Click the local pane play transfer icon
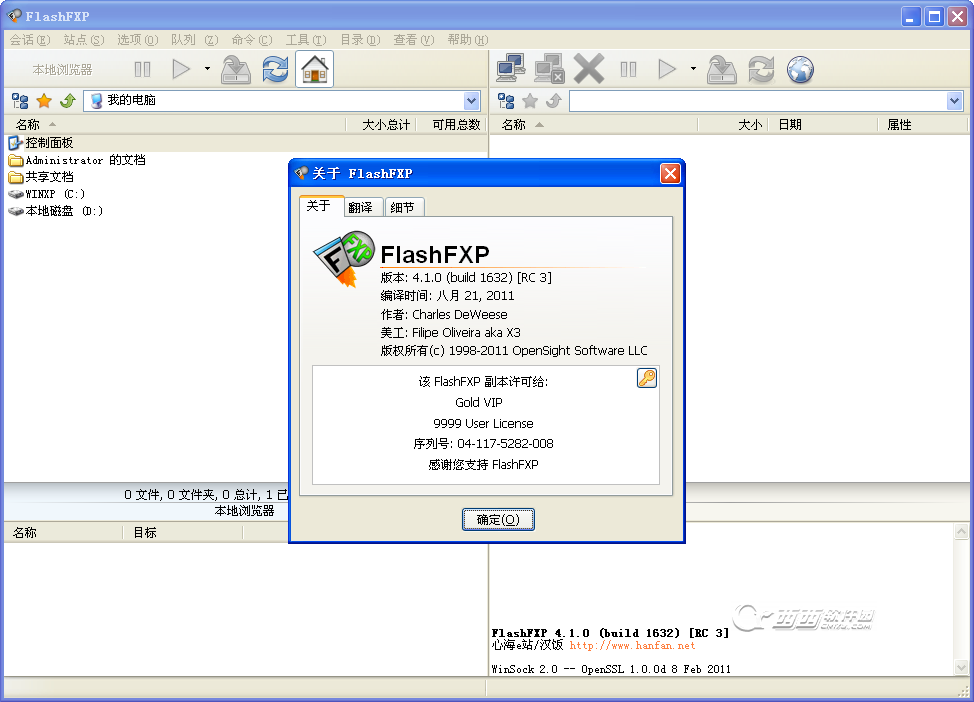This screenshot has width=974, height=702. tap(181, 69)
